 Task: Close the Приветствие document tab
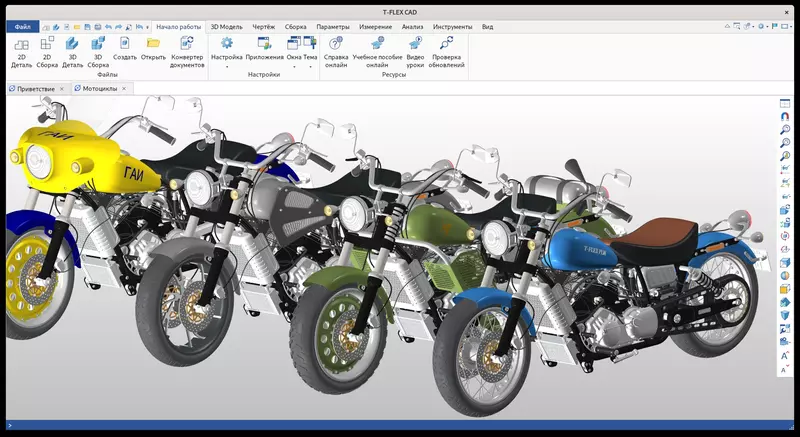pyautogui.click(x=61, y=89)
